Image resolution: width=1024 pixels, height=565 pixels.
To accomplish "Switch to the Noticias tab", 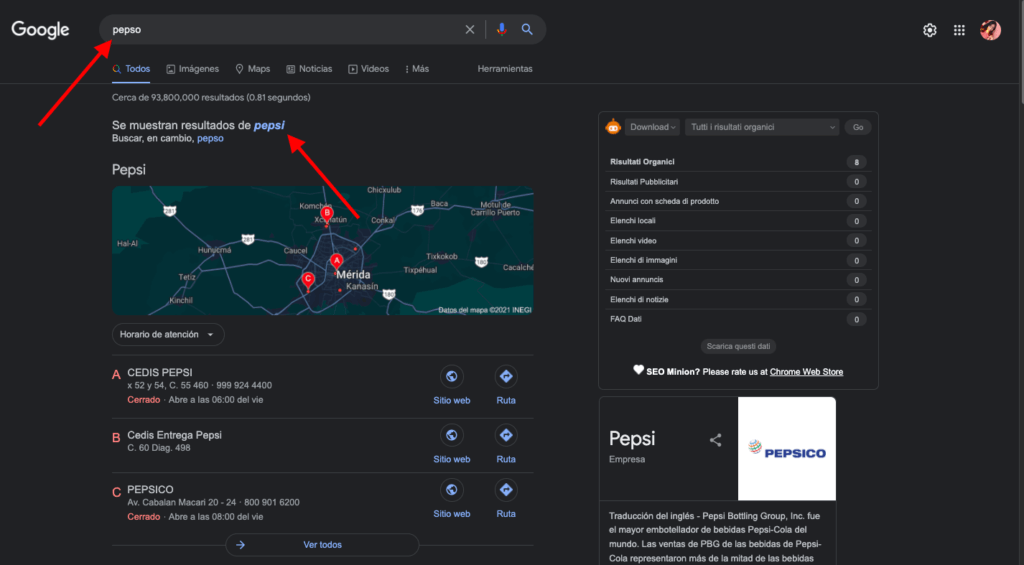I will tap(309, 69).
